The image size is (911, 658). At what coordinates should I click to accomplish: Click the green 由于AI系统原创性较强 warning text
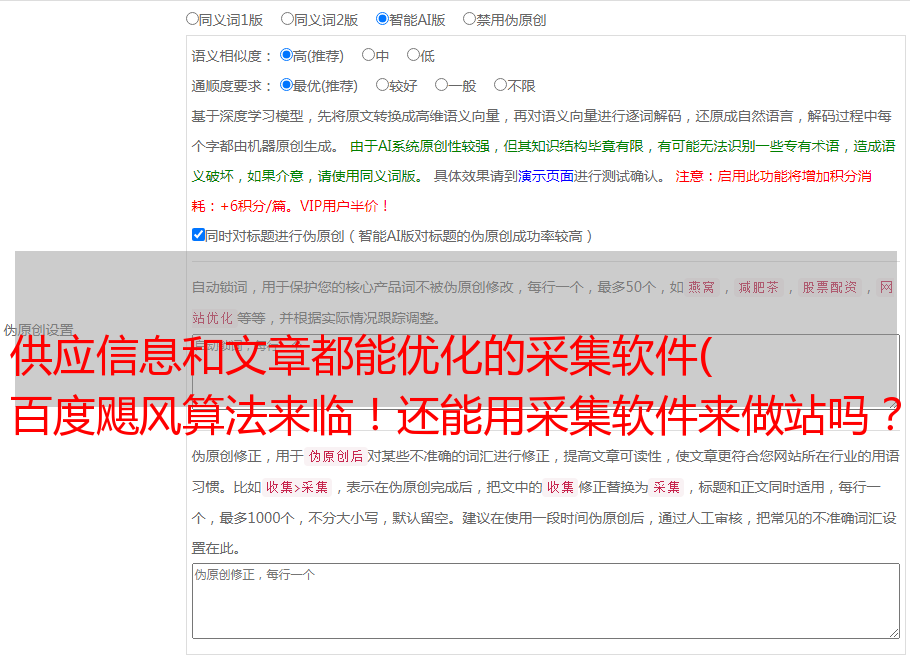pyautogui.click(x=543, y=161)
